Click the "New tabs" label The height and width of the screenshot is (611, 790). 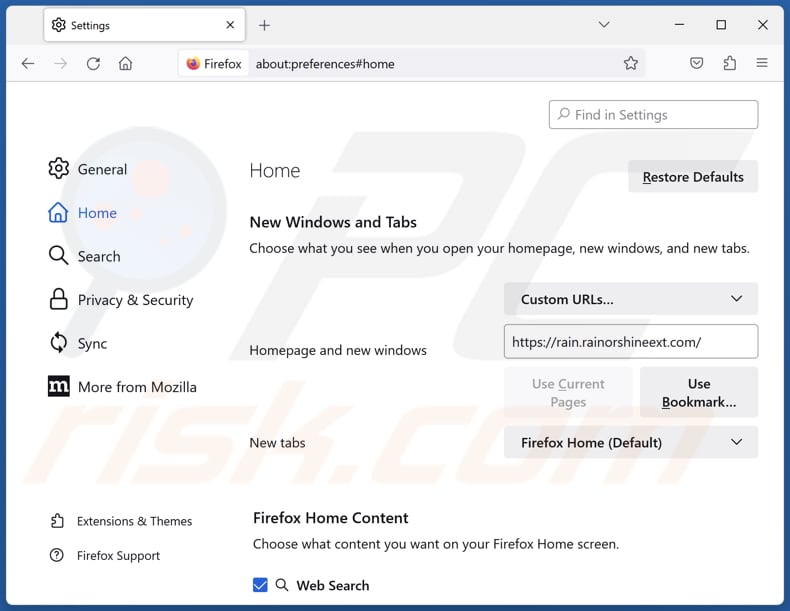point(278,443)
